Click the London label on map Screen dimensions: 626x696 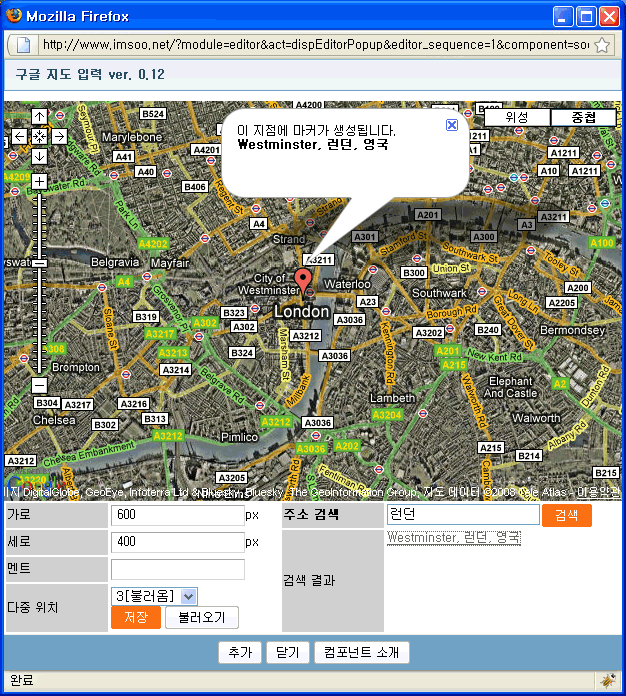301,312
